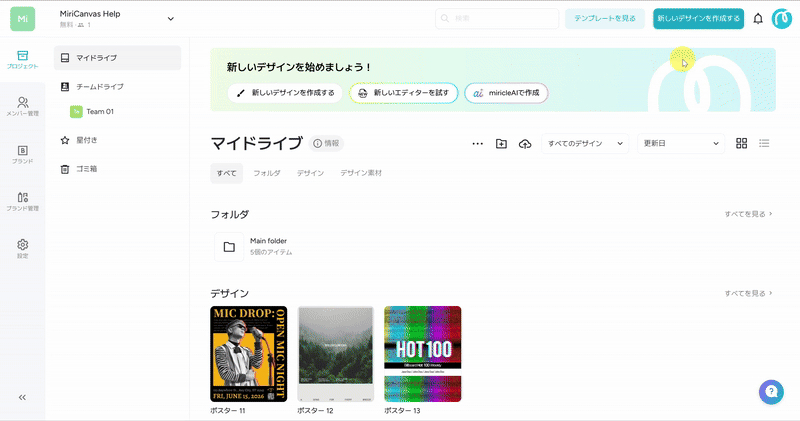
Task: Open 設定 gear in the sidebar
Action: 22,248
